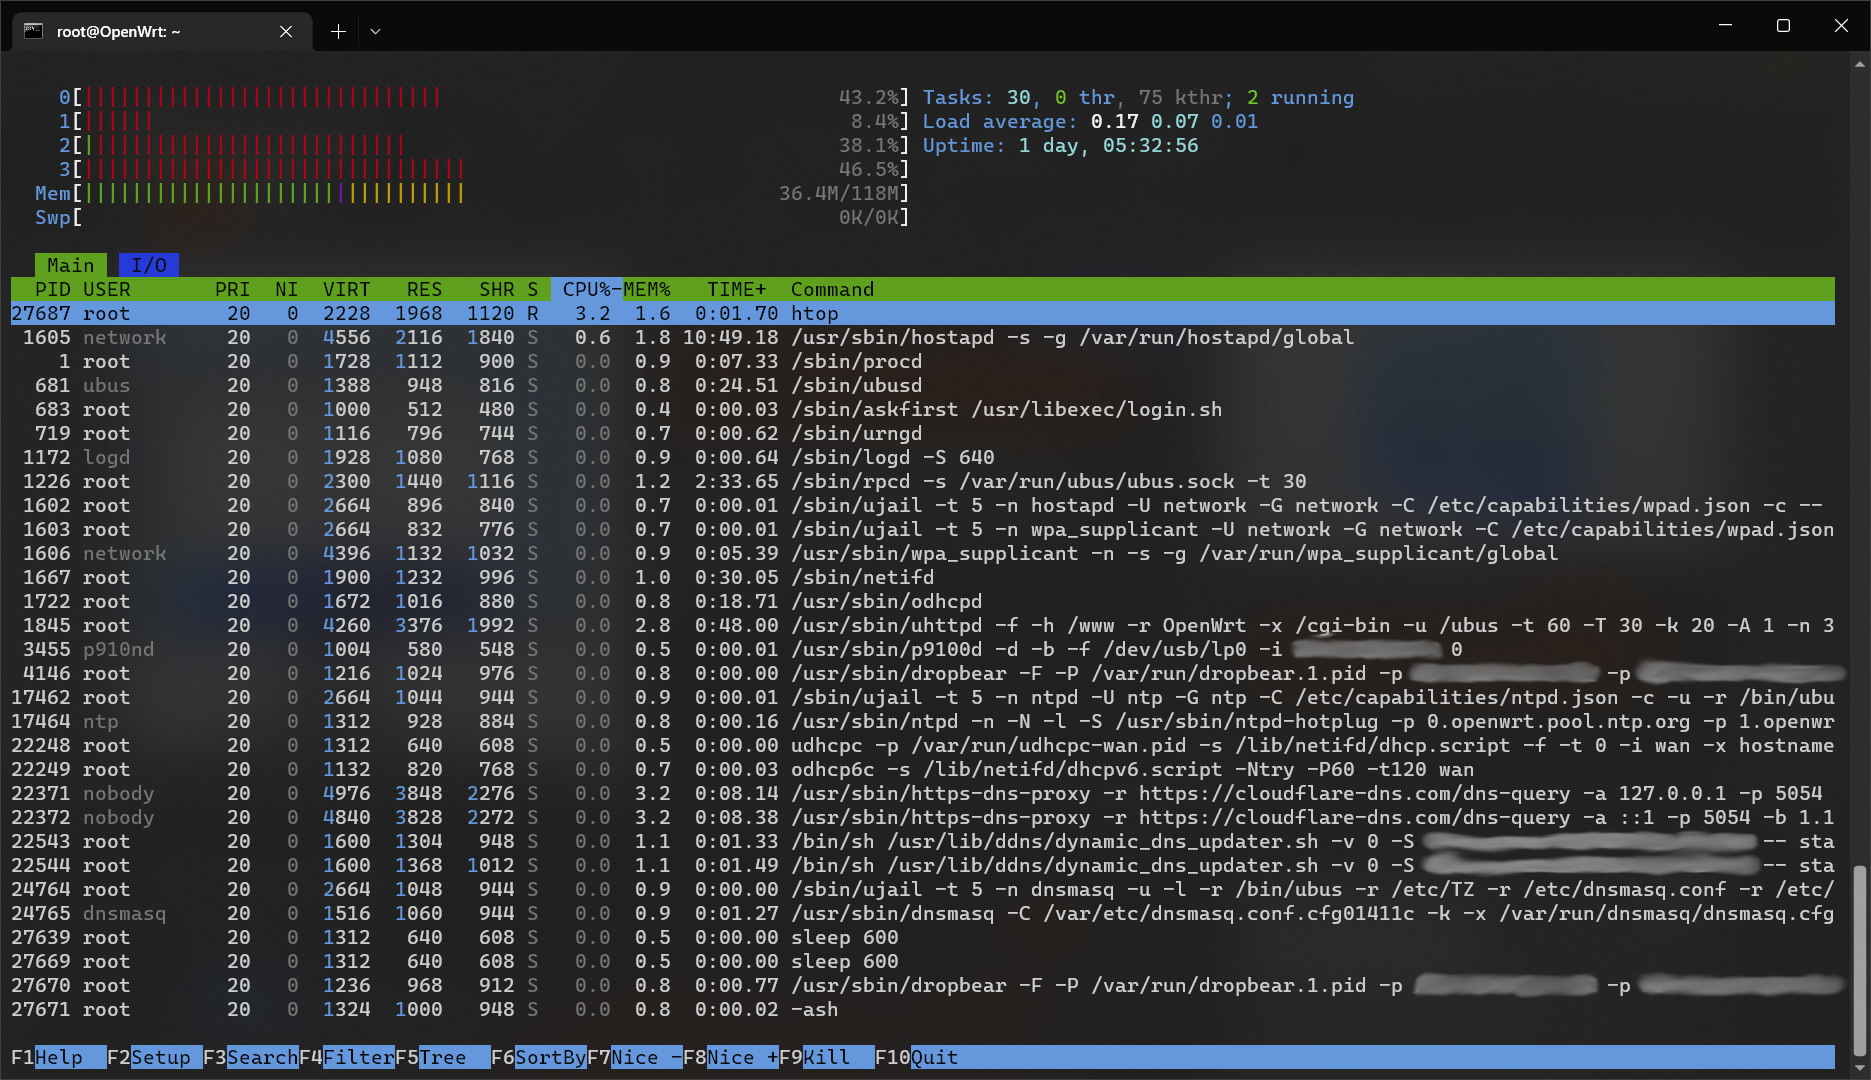This screenshot has height=1080, width=1871.
Task: Select https-dns-proxy row with PID 22372
Action: 922,817
